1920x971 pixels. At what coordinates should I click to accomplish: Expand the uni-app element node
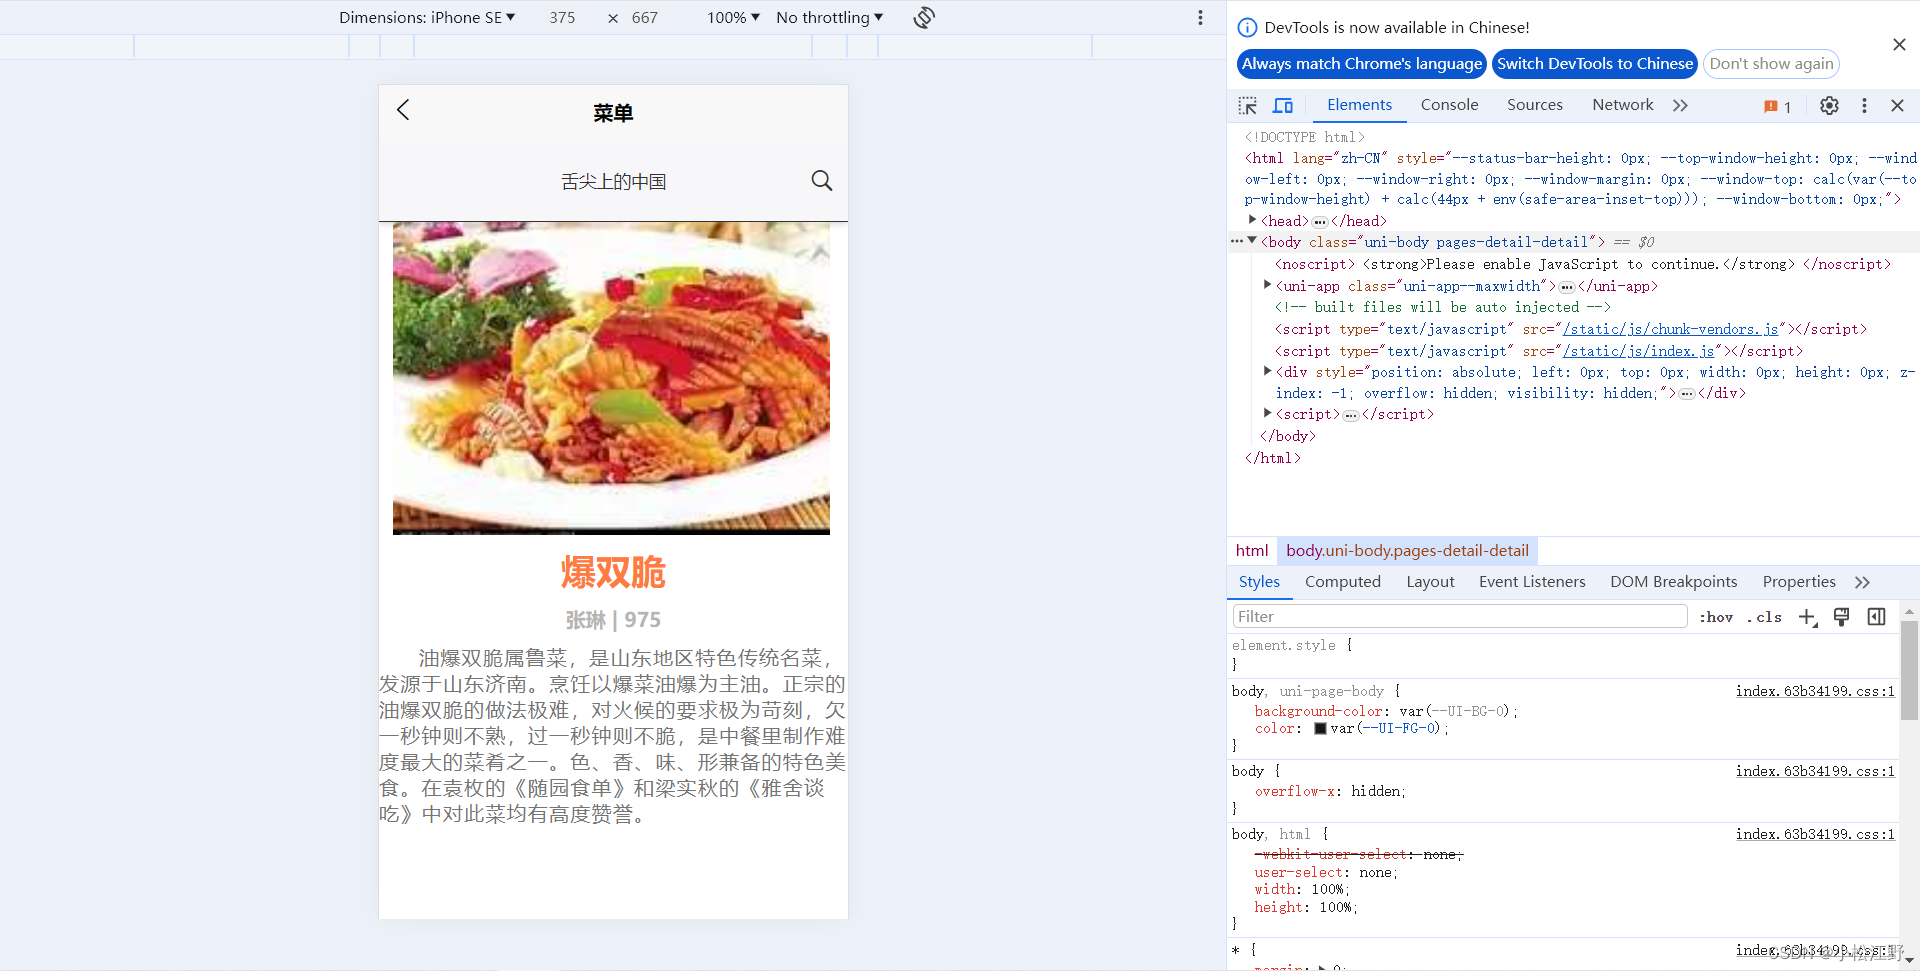tap(1268, 285)
